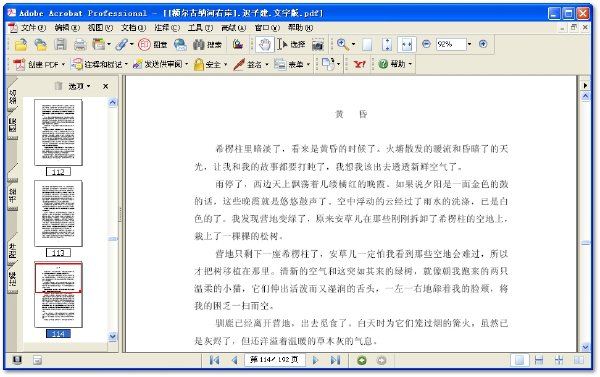Click the colorful picture tasks icon

click(238, 44)
